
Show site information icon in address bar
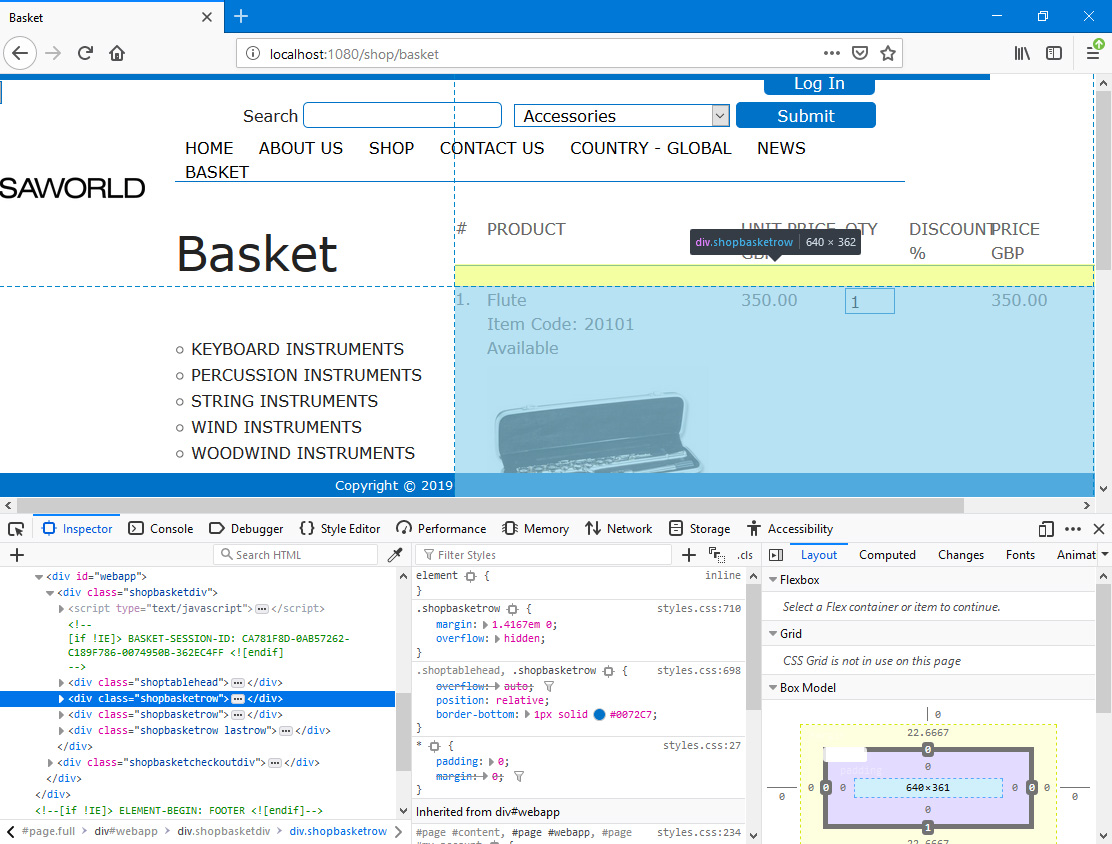pyautogui.click(x=252, y=54)
